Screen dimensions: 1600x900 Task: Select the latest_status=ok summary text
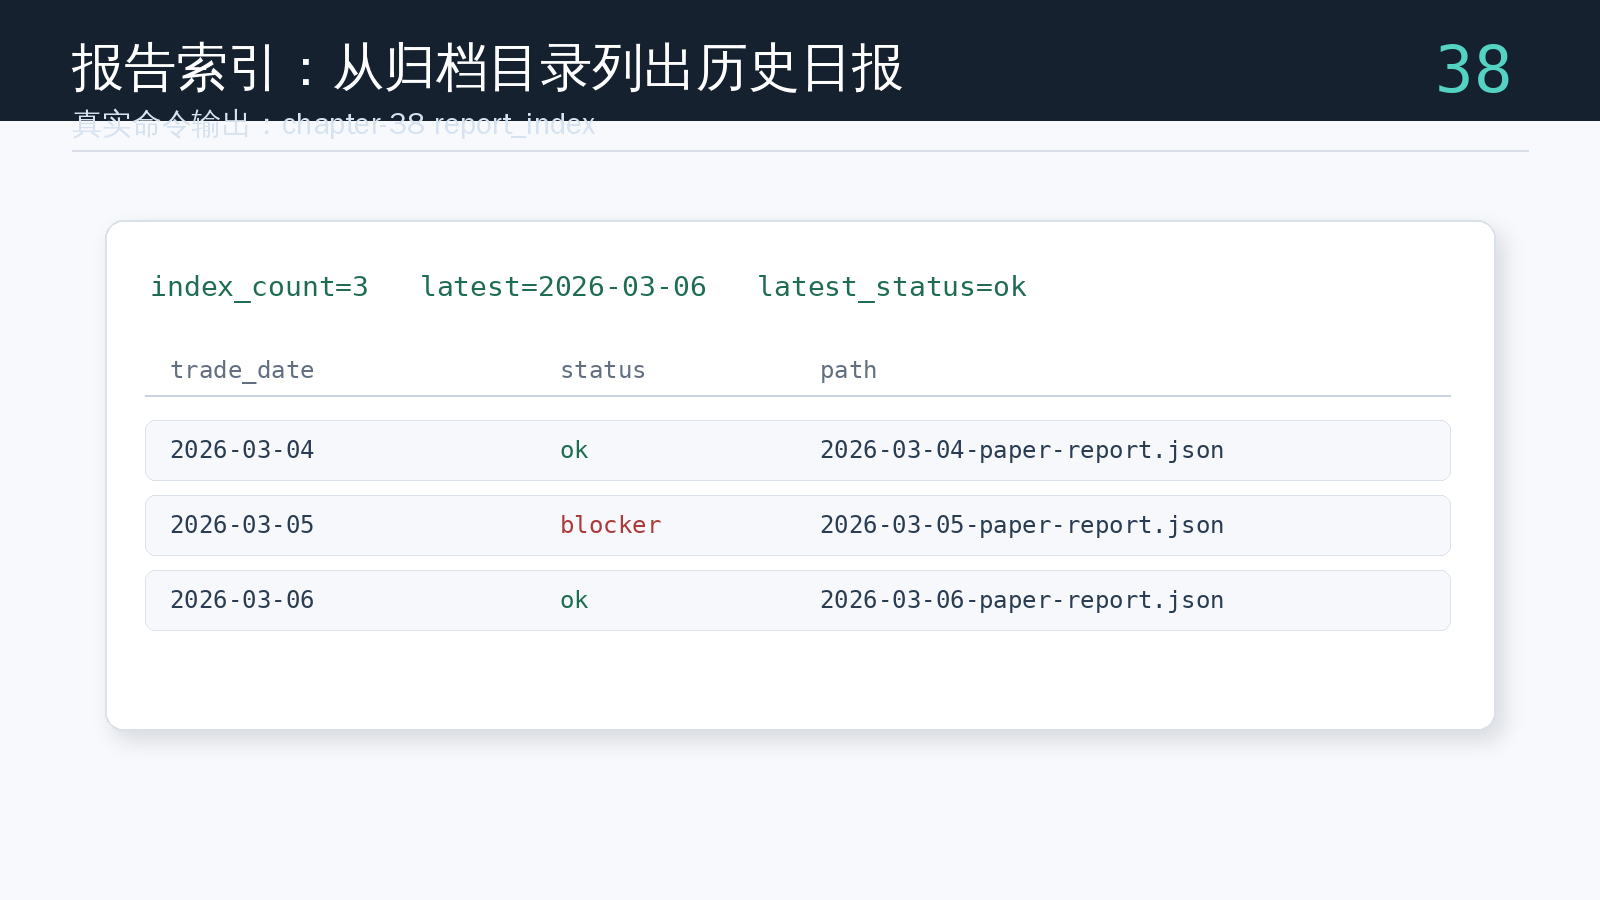892,287
